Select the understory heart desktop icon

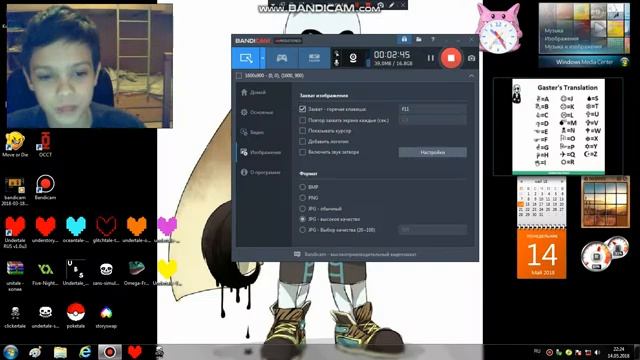coord(45,230)
